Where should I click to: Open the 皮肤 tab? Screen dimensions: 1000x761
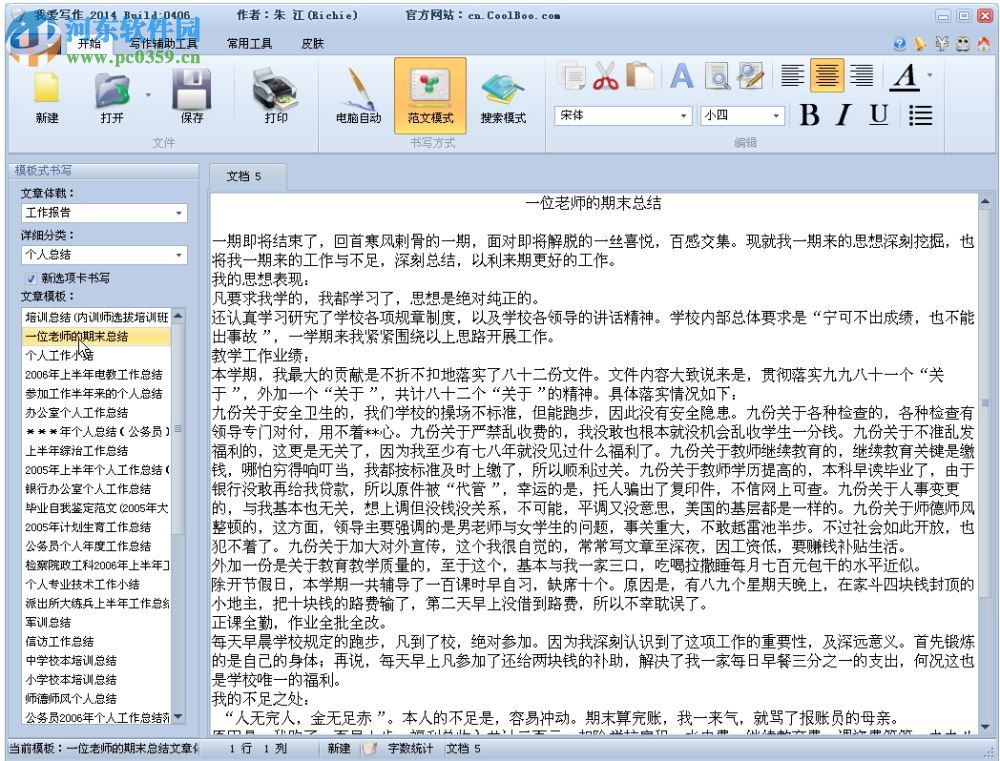point(311,43)
